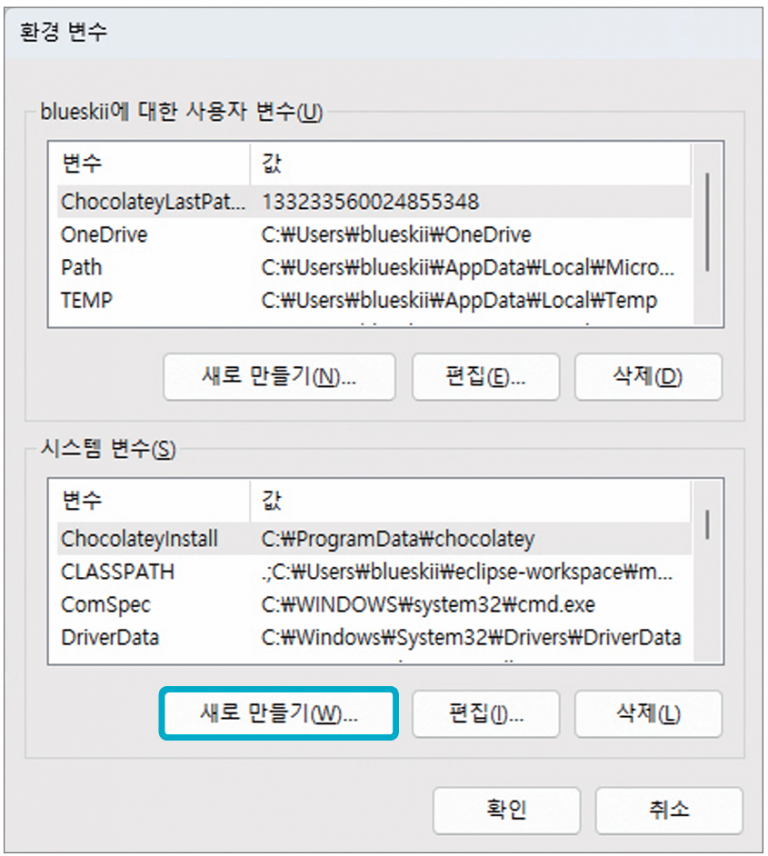Click the 변수 column header in user variables
This screenshot has height=856, width=768.
click(153, 163)
